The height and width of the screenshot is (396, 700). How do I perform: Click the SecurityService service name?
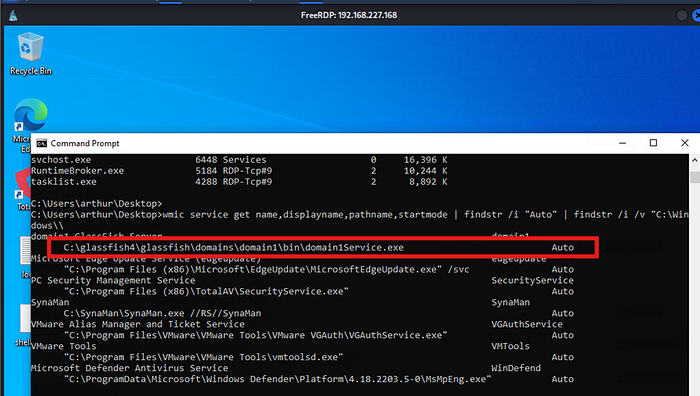coord(533,280)
